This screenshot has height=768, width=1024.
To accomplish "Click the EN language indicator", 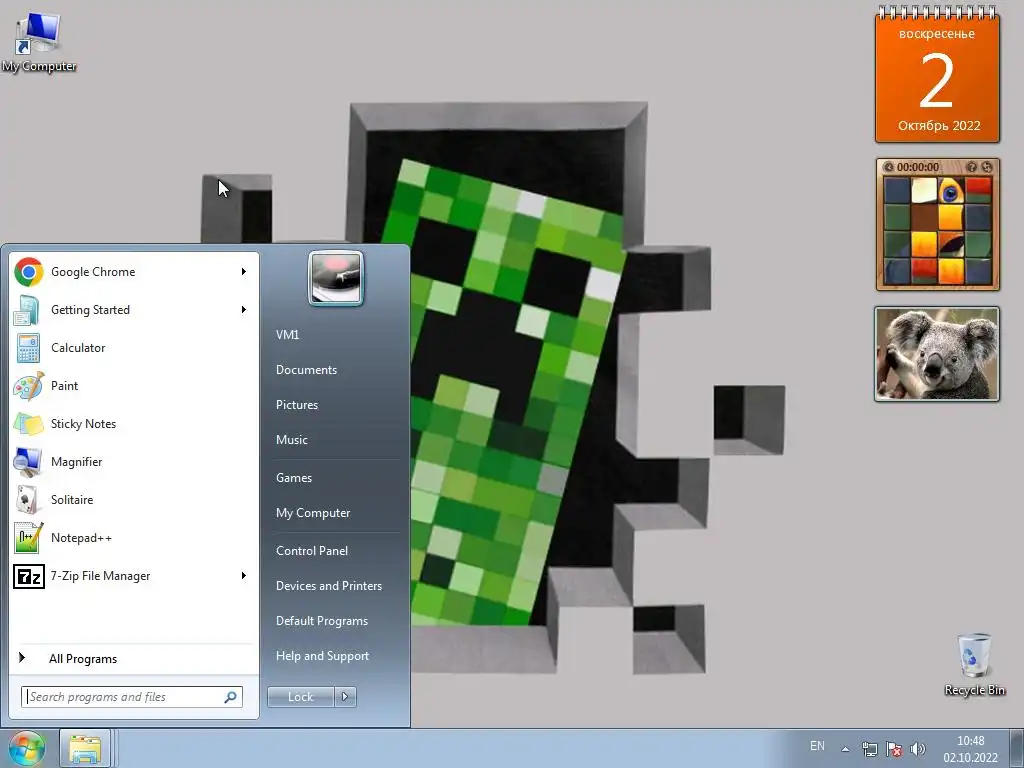I will (817, 746).
